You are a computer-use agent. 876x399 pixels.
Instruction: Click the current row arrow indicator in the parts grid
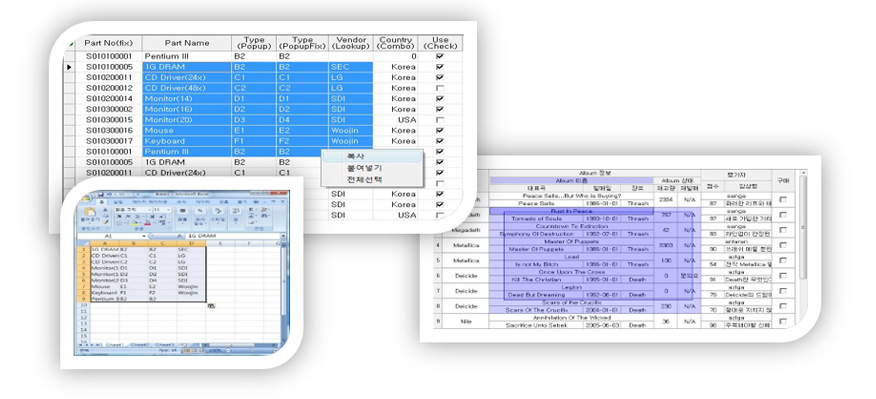pyautogui.click(x=69, y=67)
